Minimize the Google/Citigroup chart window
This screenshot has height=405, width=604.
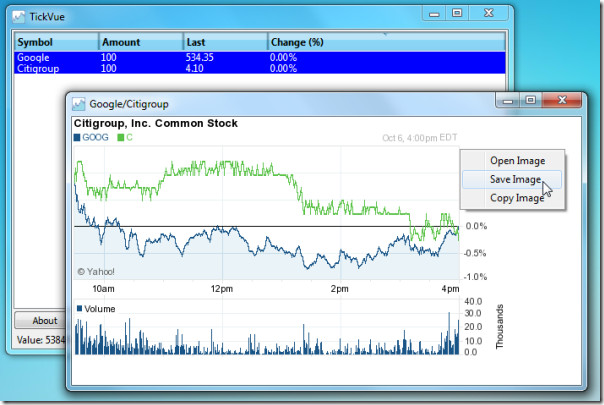click(508, 100)
